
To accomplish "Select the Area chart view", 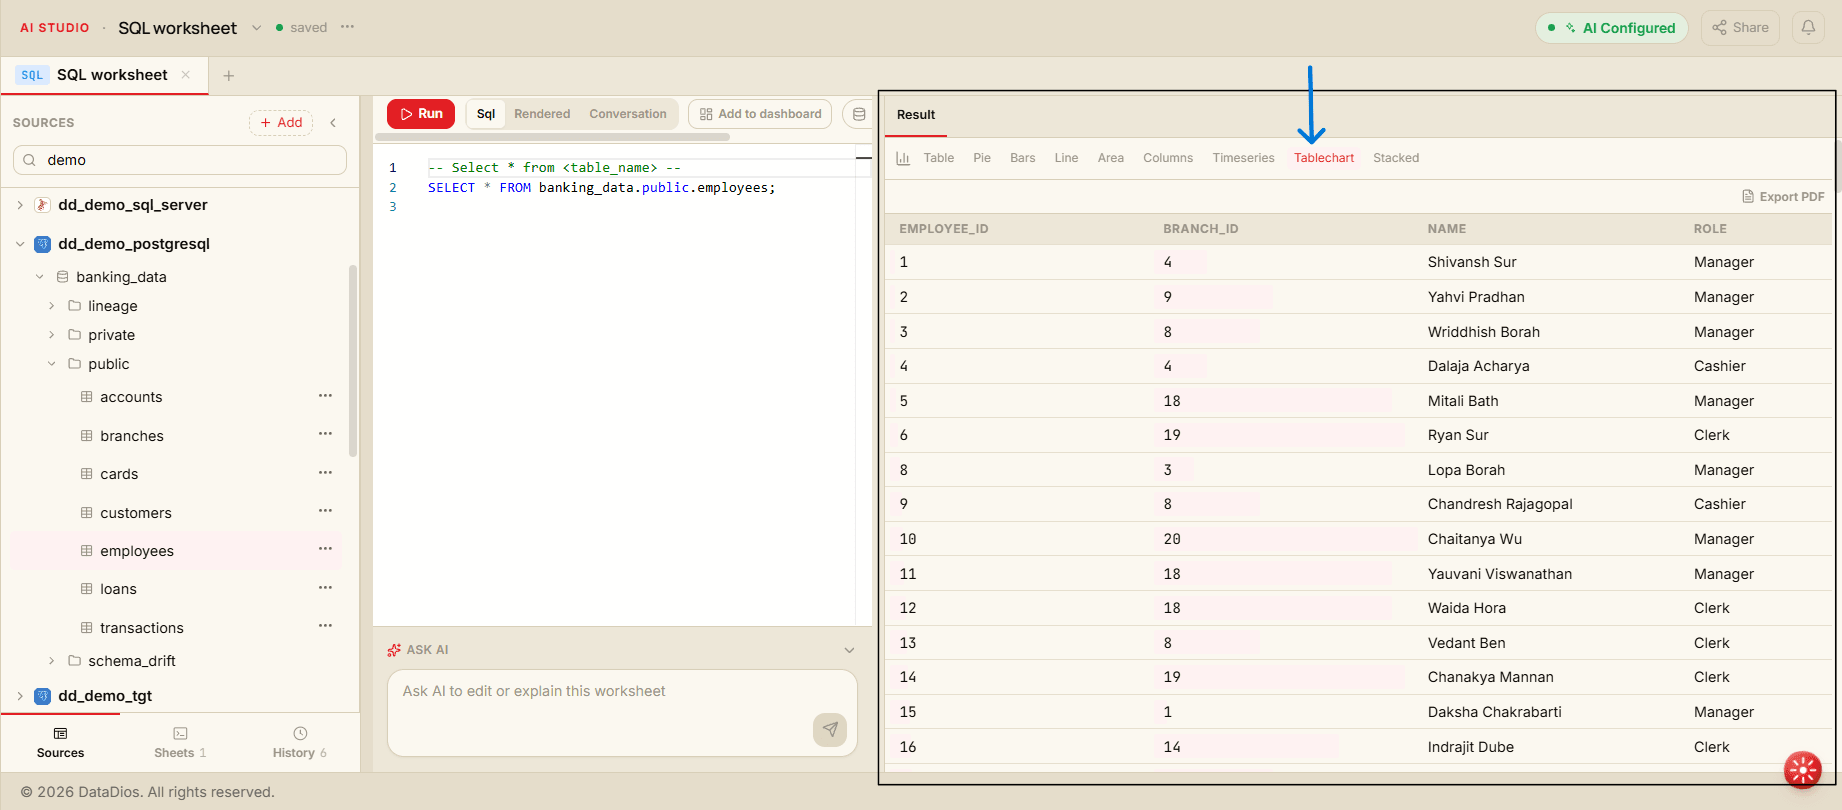I will tap(1110, 158).
